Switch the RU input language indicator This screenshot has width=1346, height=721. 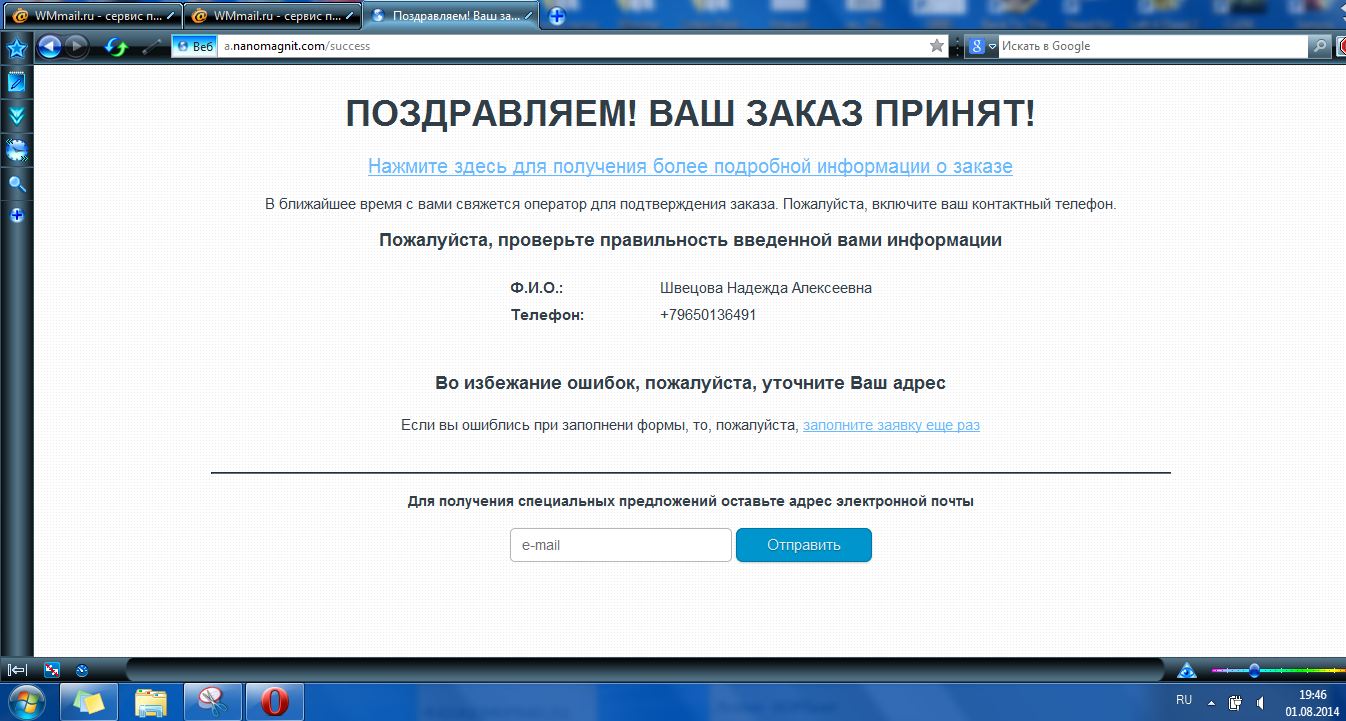tap(1184, 700)
